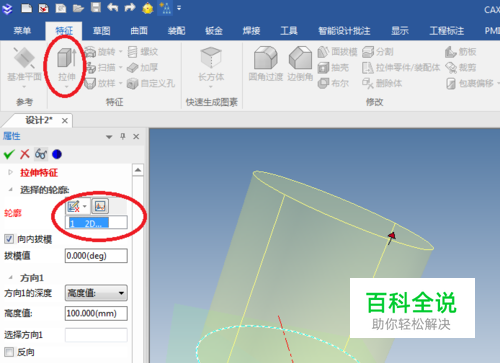Image resolution: width=500 pixels, height=363 pixels.
Task: Close the 设计2* document tab
Action: (x=65, y=121)
